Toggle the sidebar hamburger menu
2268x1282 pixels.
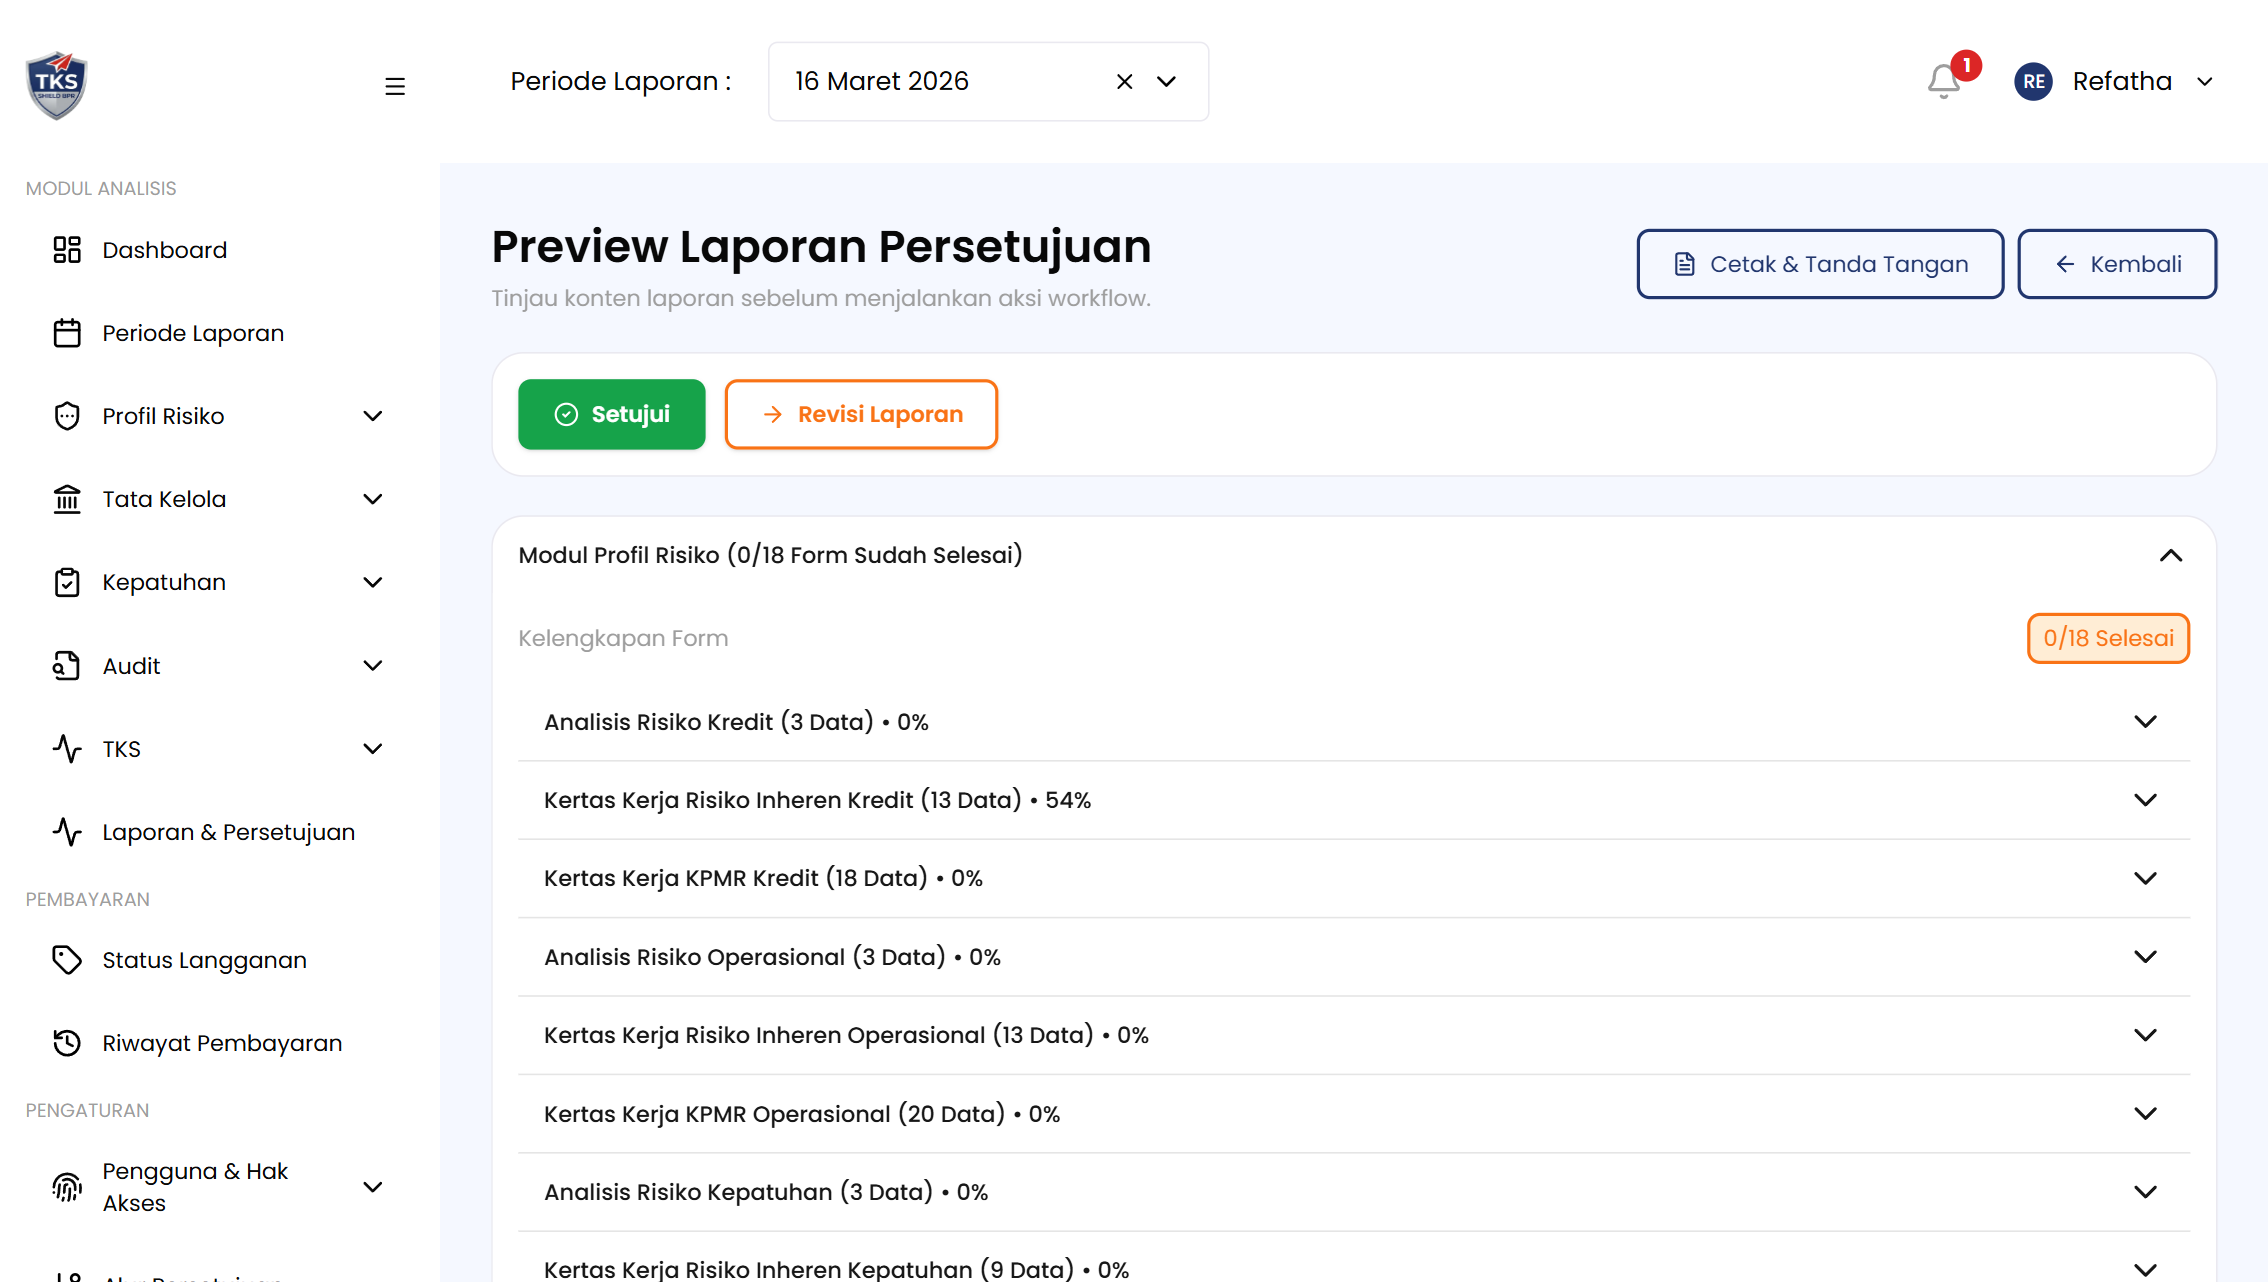pyautogui.click(x=395, y=86)
